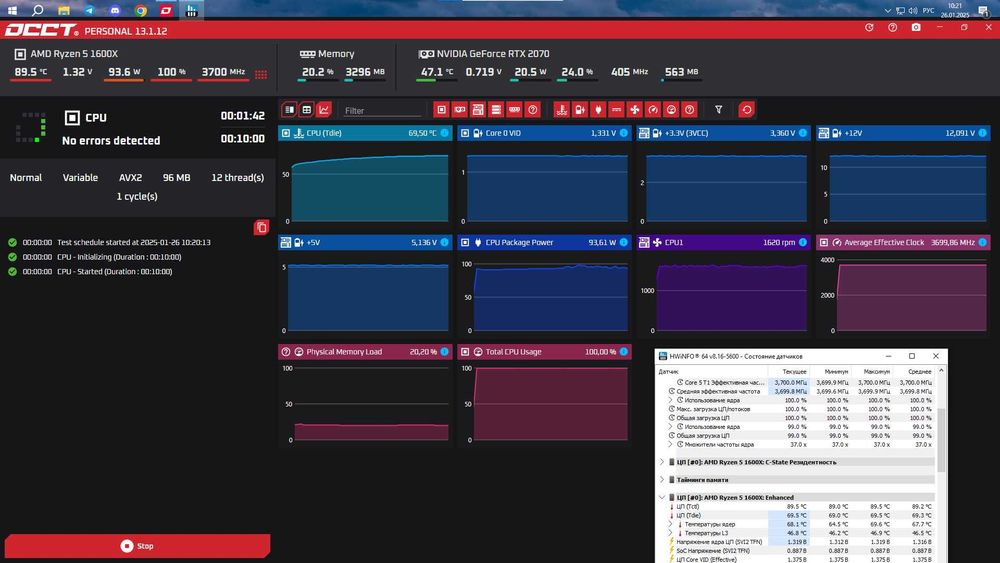This screenshot has height=563, width=1000.
Task: Open the info for Total CPU Usage graph
Action: click(x=624, y=351)
